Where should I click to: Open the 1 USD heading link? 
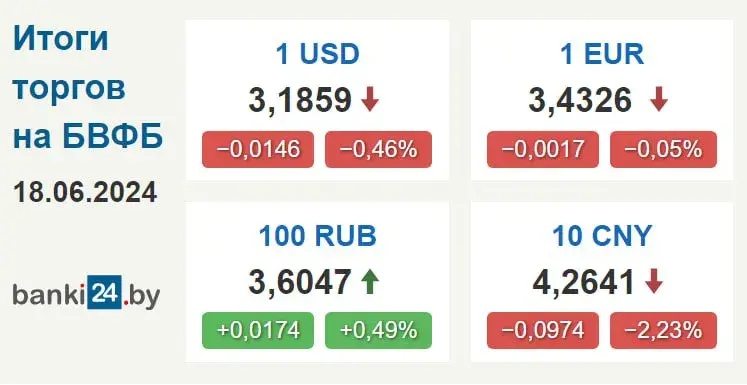click(317, 54)
